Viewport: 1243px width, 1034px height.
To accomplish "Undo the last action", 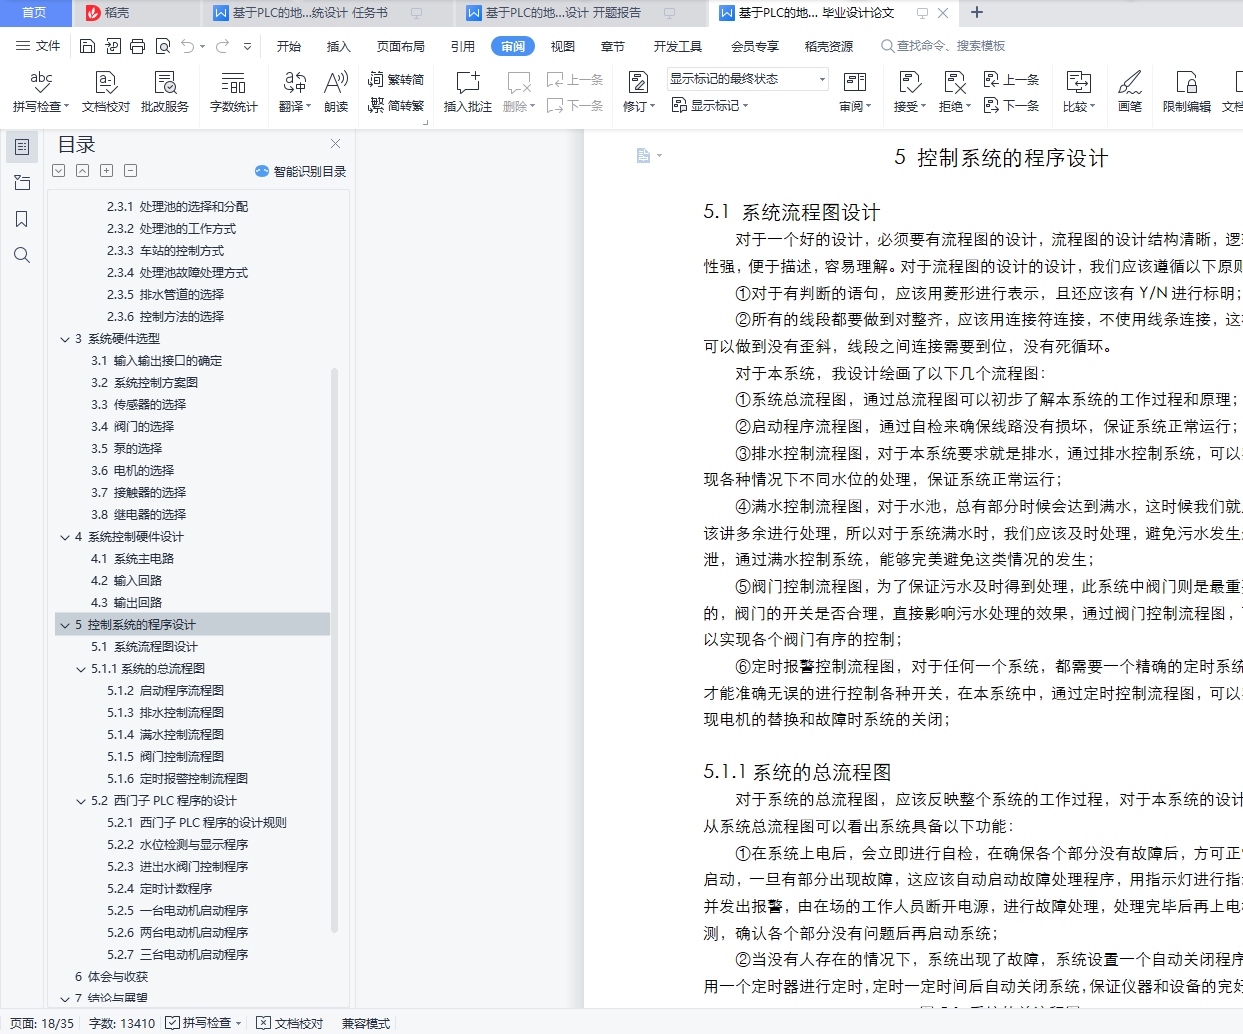I will coord(187,46).
